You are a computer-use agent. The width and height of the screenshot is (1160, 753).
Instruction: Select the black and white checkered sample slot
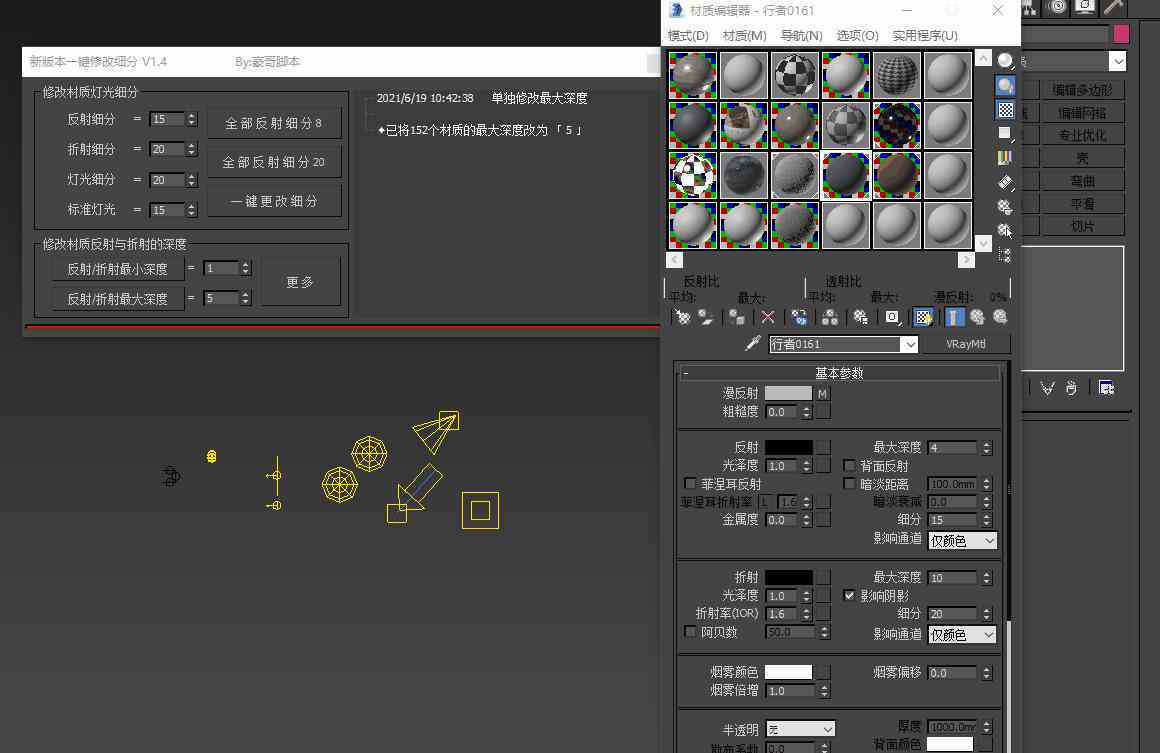point(795,75)
